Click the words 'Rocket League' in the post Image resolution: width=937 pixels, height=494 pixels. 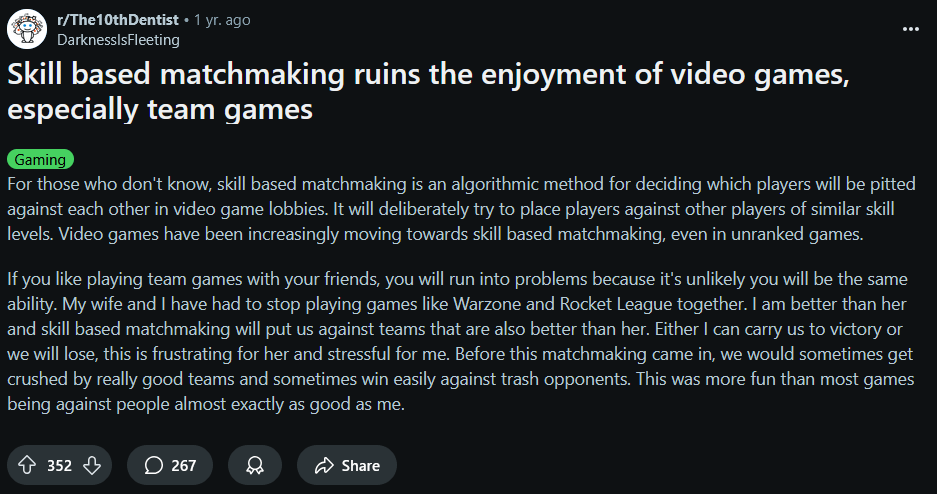tap(616, 303)
